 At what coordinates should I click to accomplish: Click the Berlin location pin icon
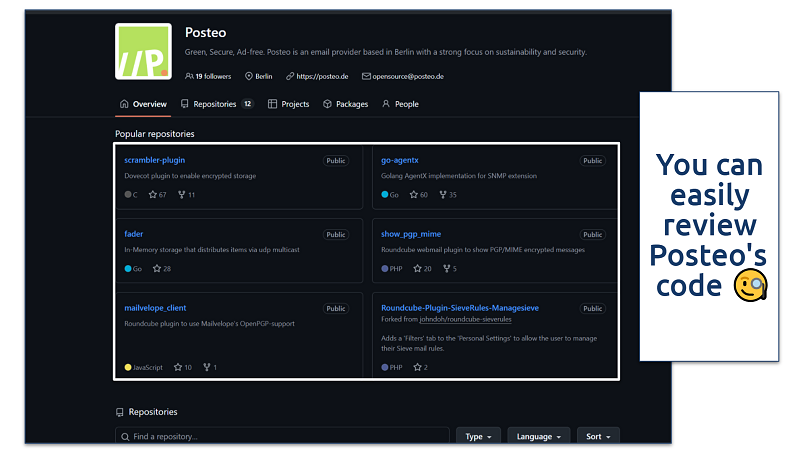[x=249, y=76]
